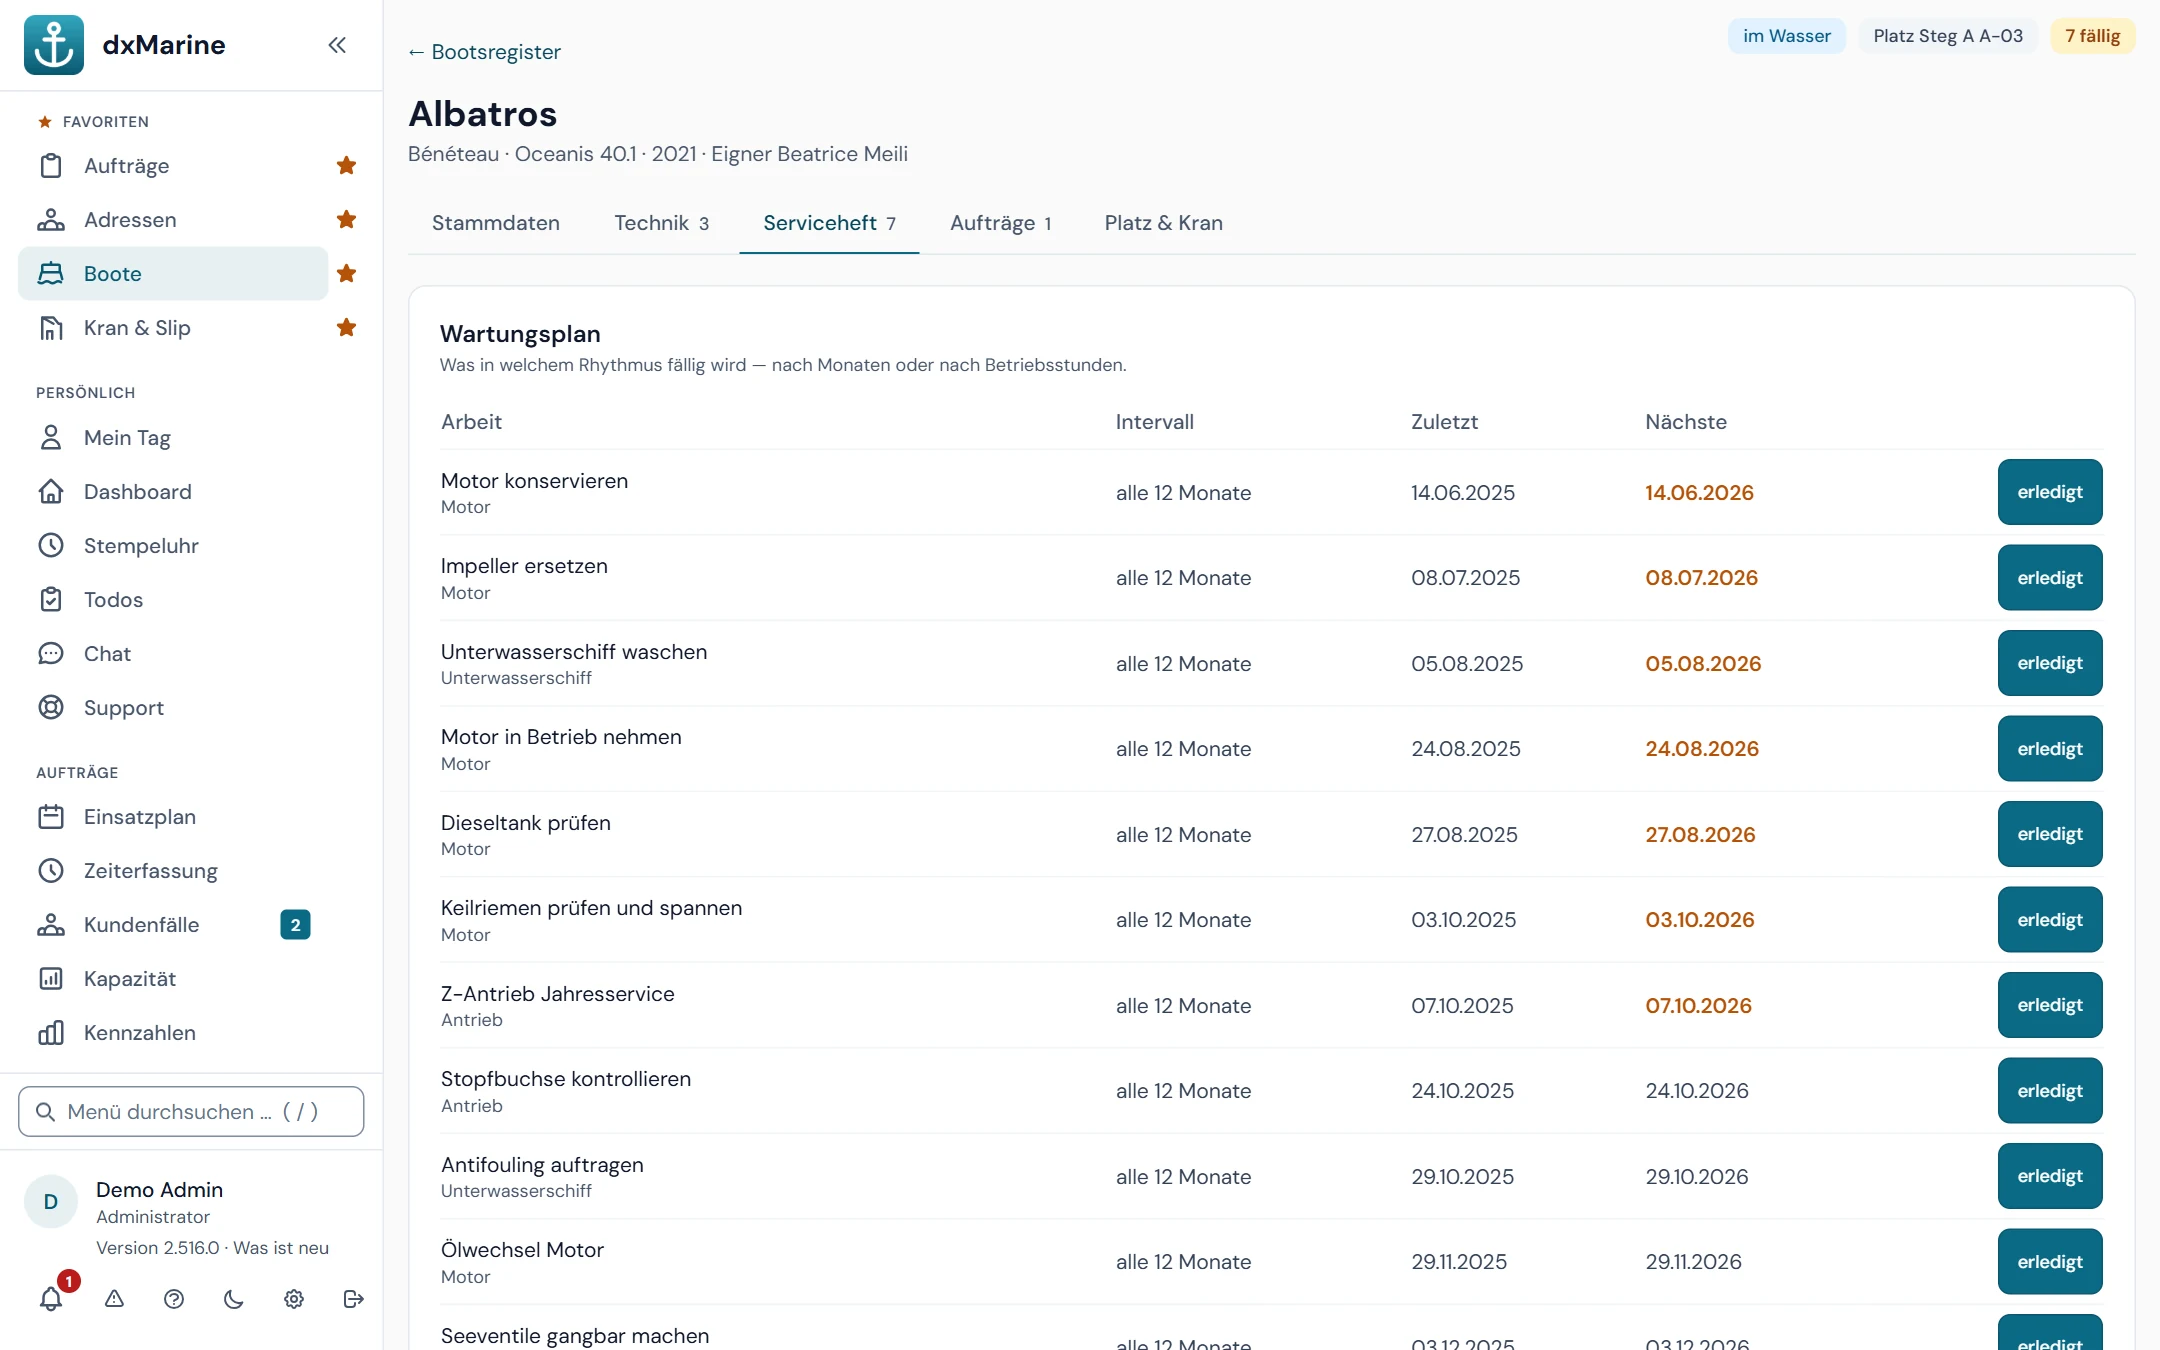Open settings gear icon
The height and width of the screenshot is (1350, 2160).
tap(294, 1299)
